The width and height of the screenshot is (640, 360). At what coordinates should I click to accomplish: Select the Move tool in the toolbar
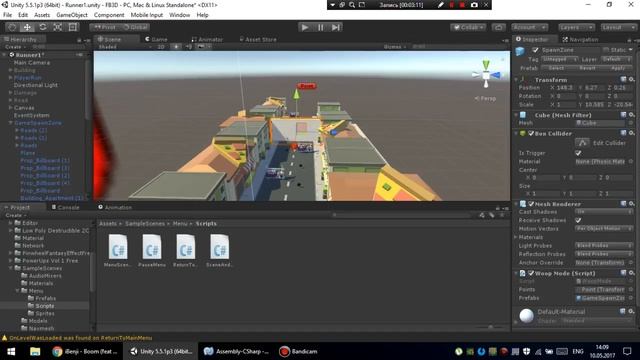(27, 27)
